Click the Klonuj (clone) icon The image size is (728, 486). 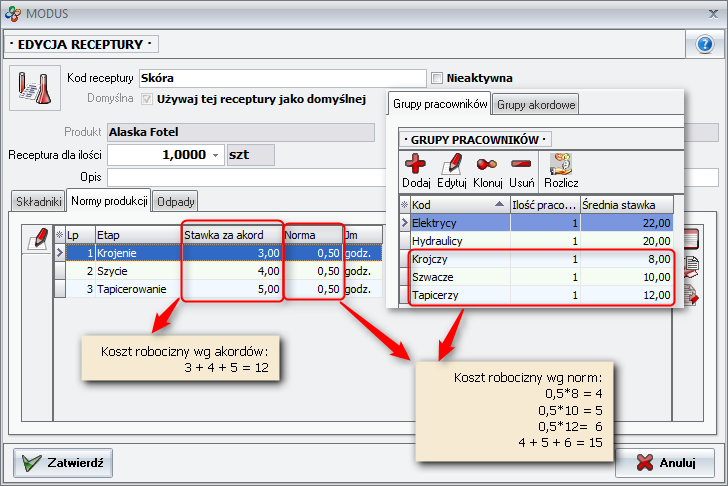pos(488,165)
